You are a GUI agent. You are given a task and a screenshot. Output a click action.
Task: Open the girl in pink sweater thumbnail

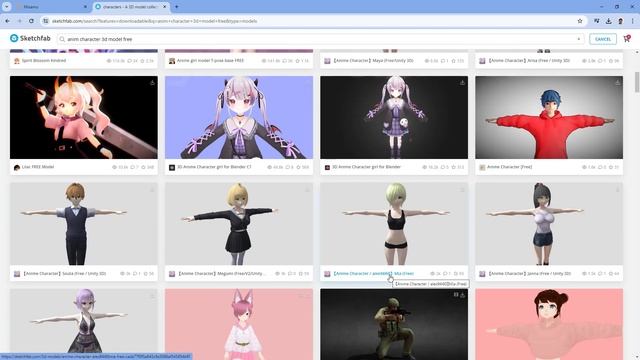coord(549,324)
